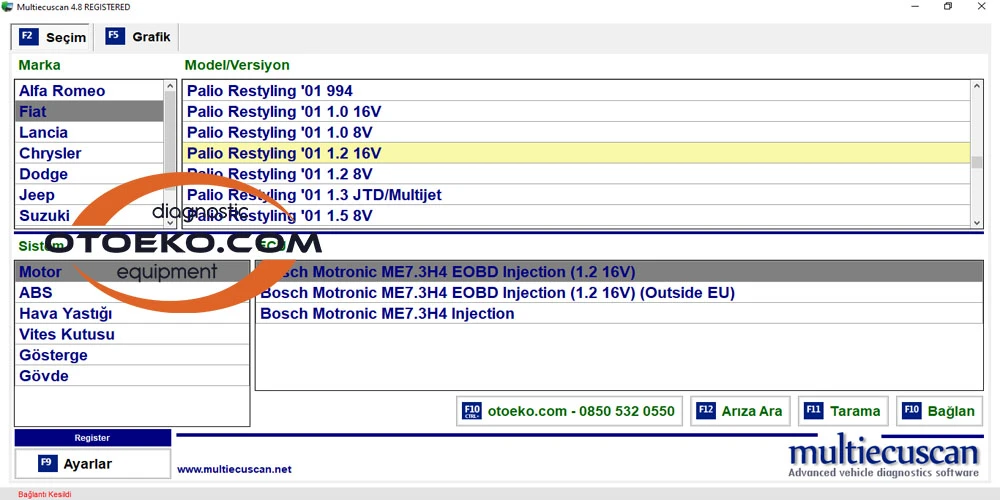Click the Marka list scroll down arrow

coord(170,223)
